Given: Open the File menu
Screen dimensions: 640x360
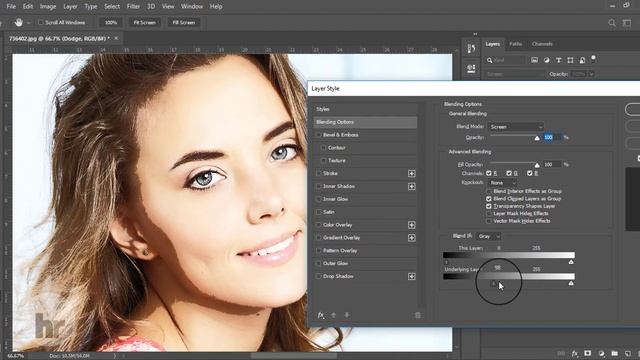Looking at the screenshot, I should coord(11,7).
